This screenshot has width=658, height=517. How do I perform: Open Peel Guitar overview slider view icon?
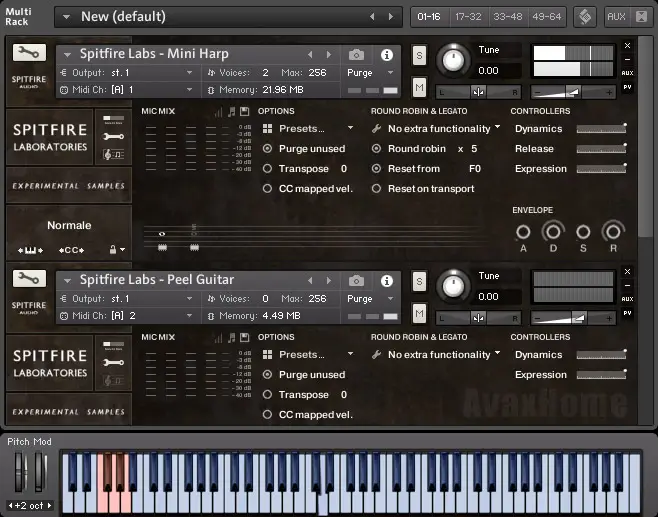[113, 346]
